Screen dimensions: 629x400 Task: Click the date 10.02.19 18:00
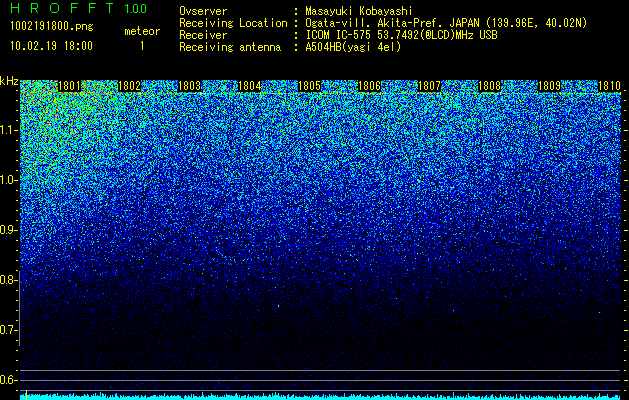coord(51,46)
